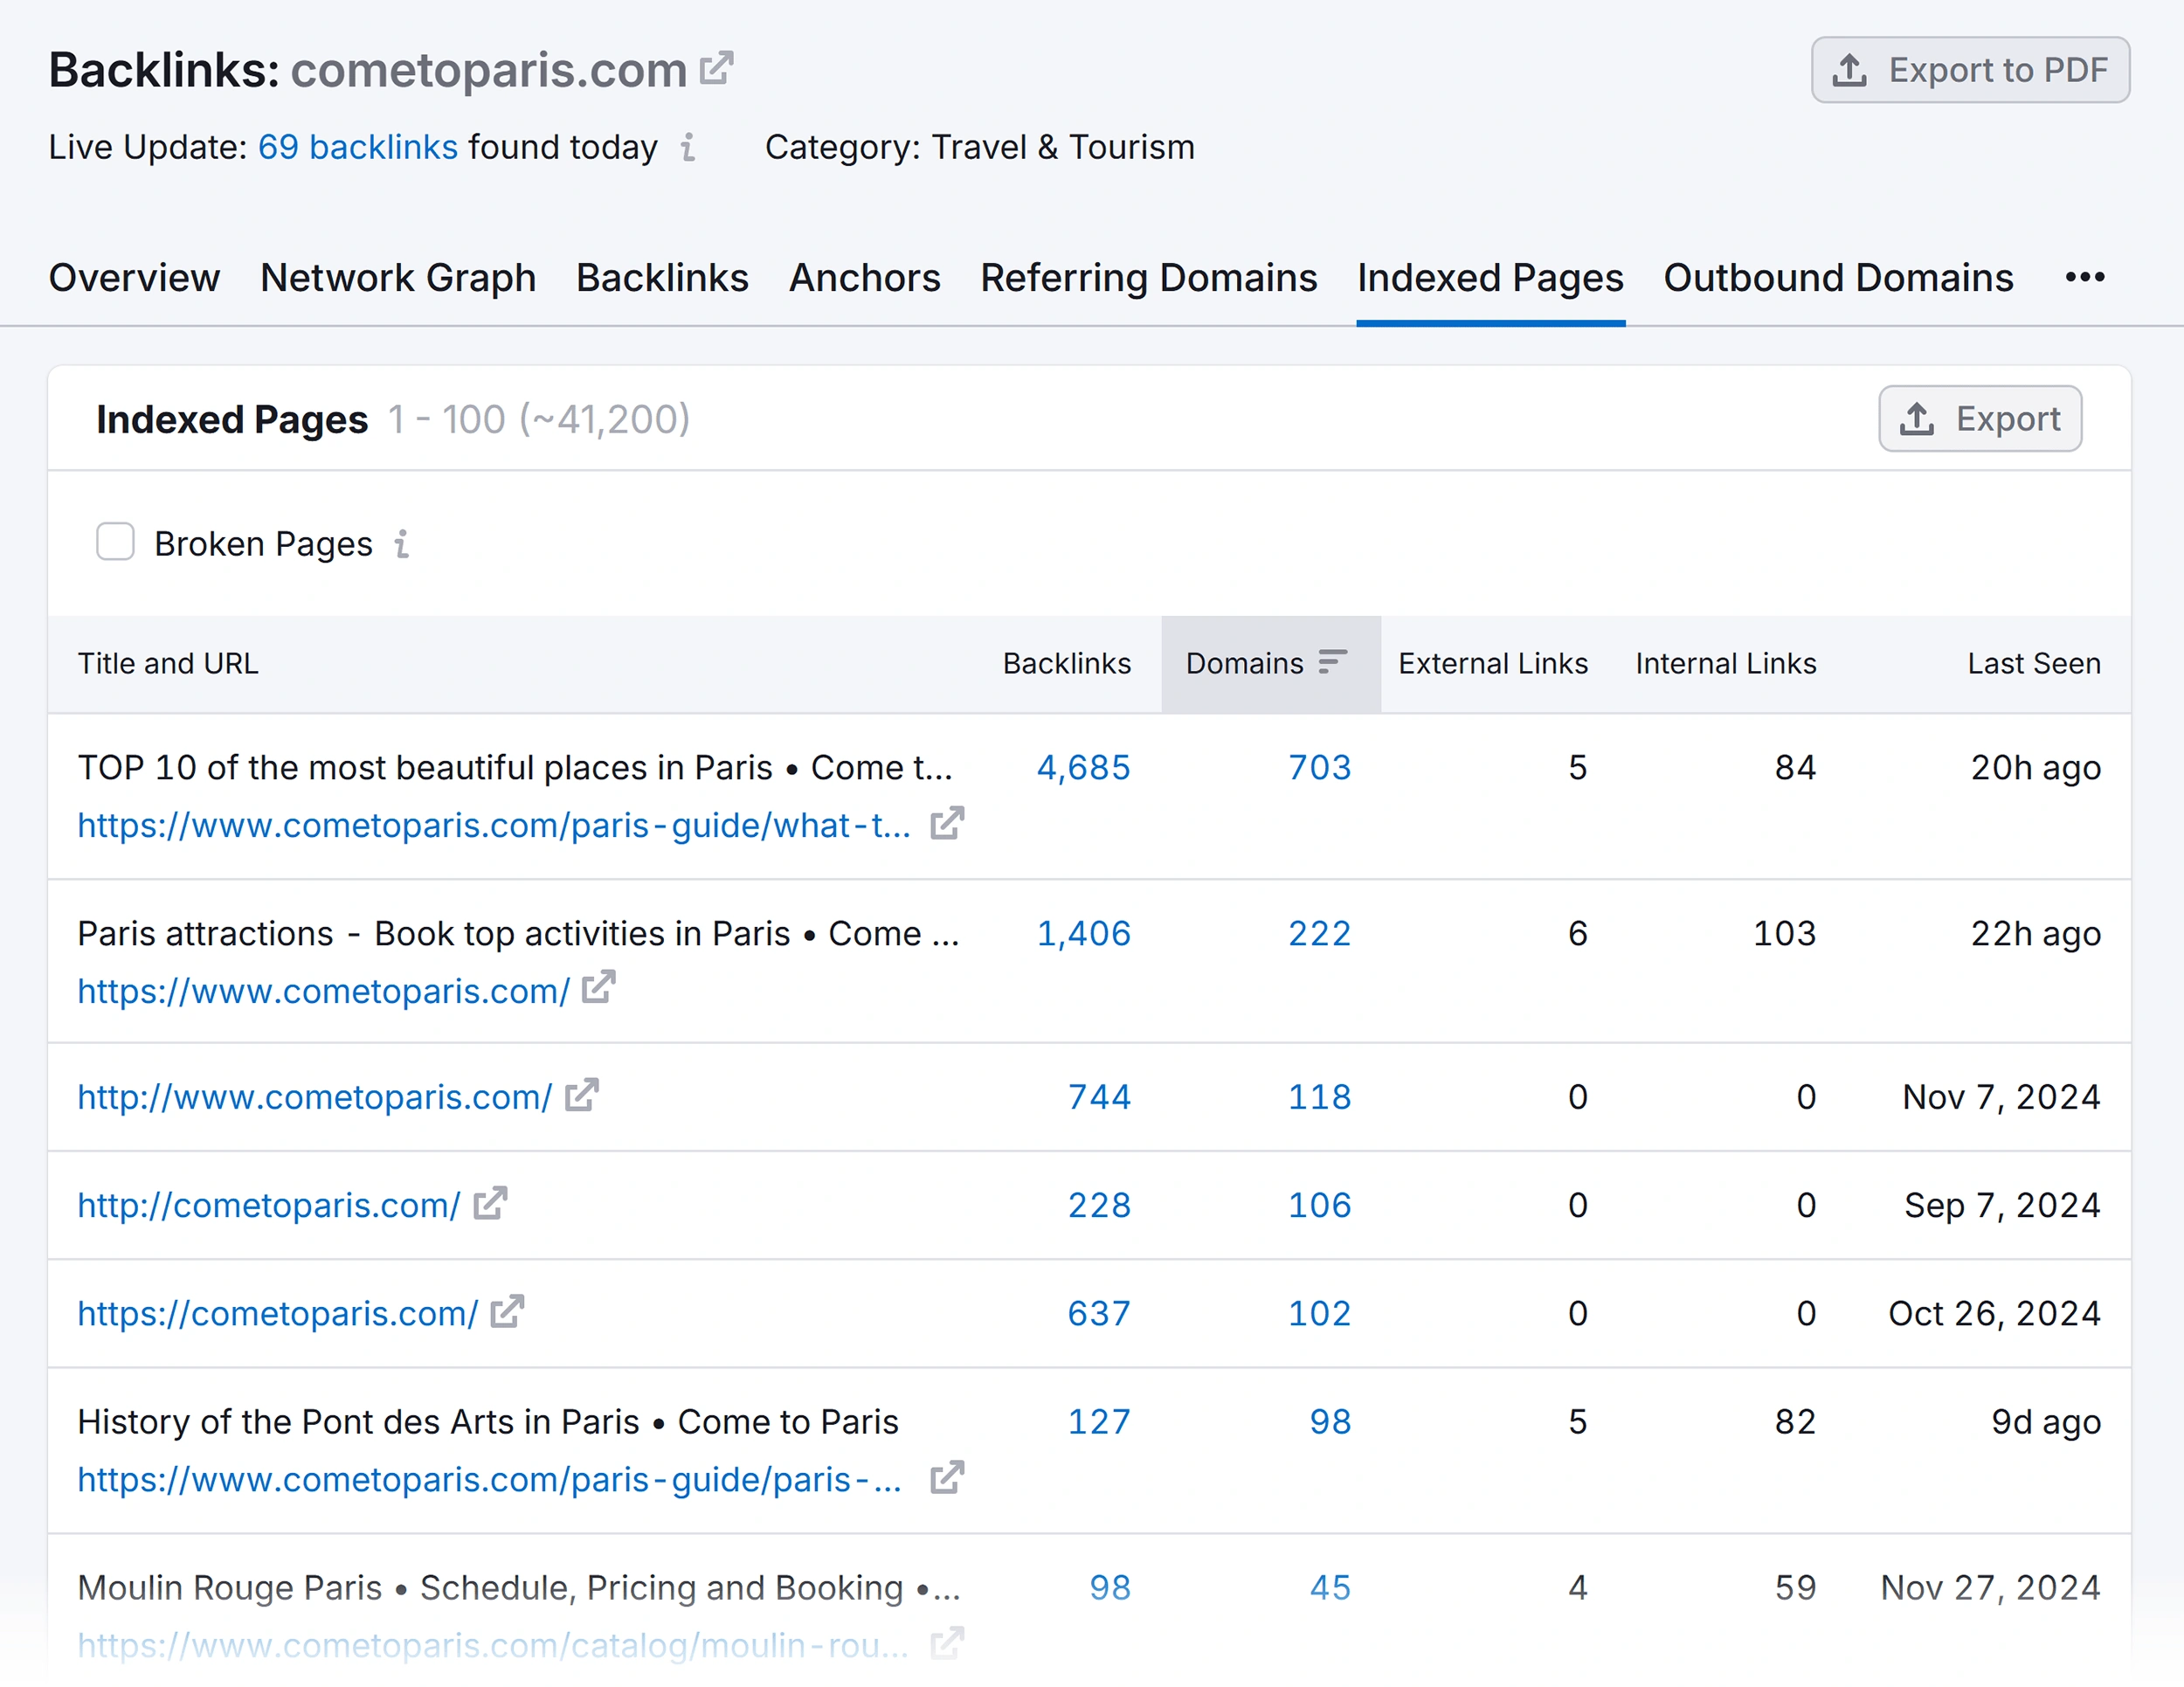Click domains count 98 for Pont des Arts
Screen dimensions: 2184x1687
[1330, 1421]
